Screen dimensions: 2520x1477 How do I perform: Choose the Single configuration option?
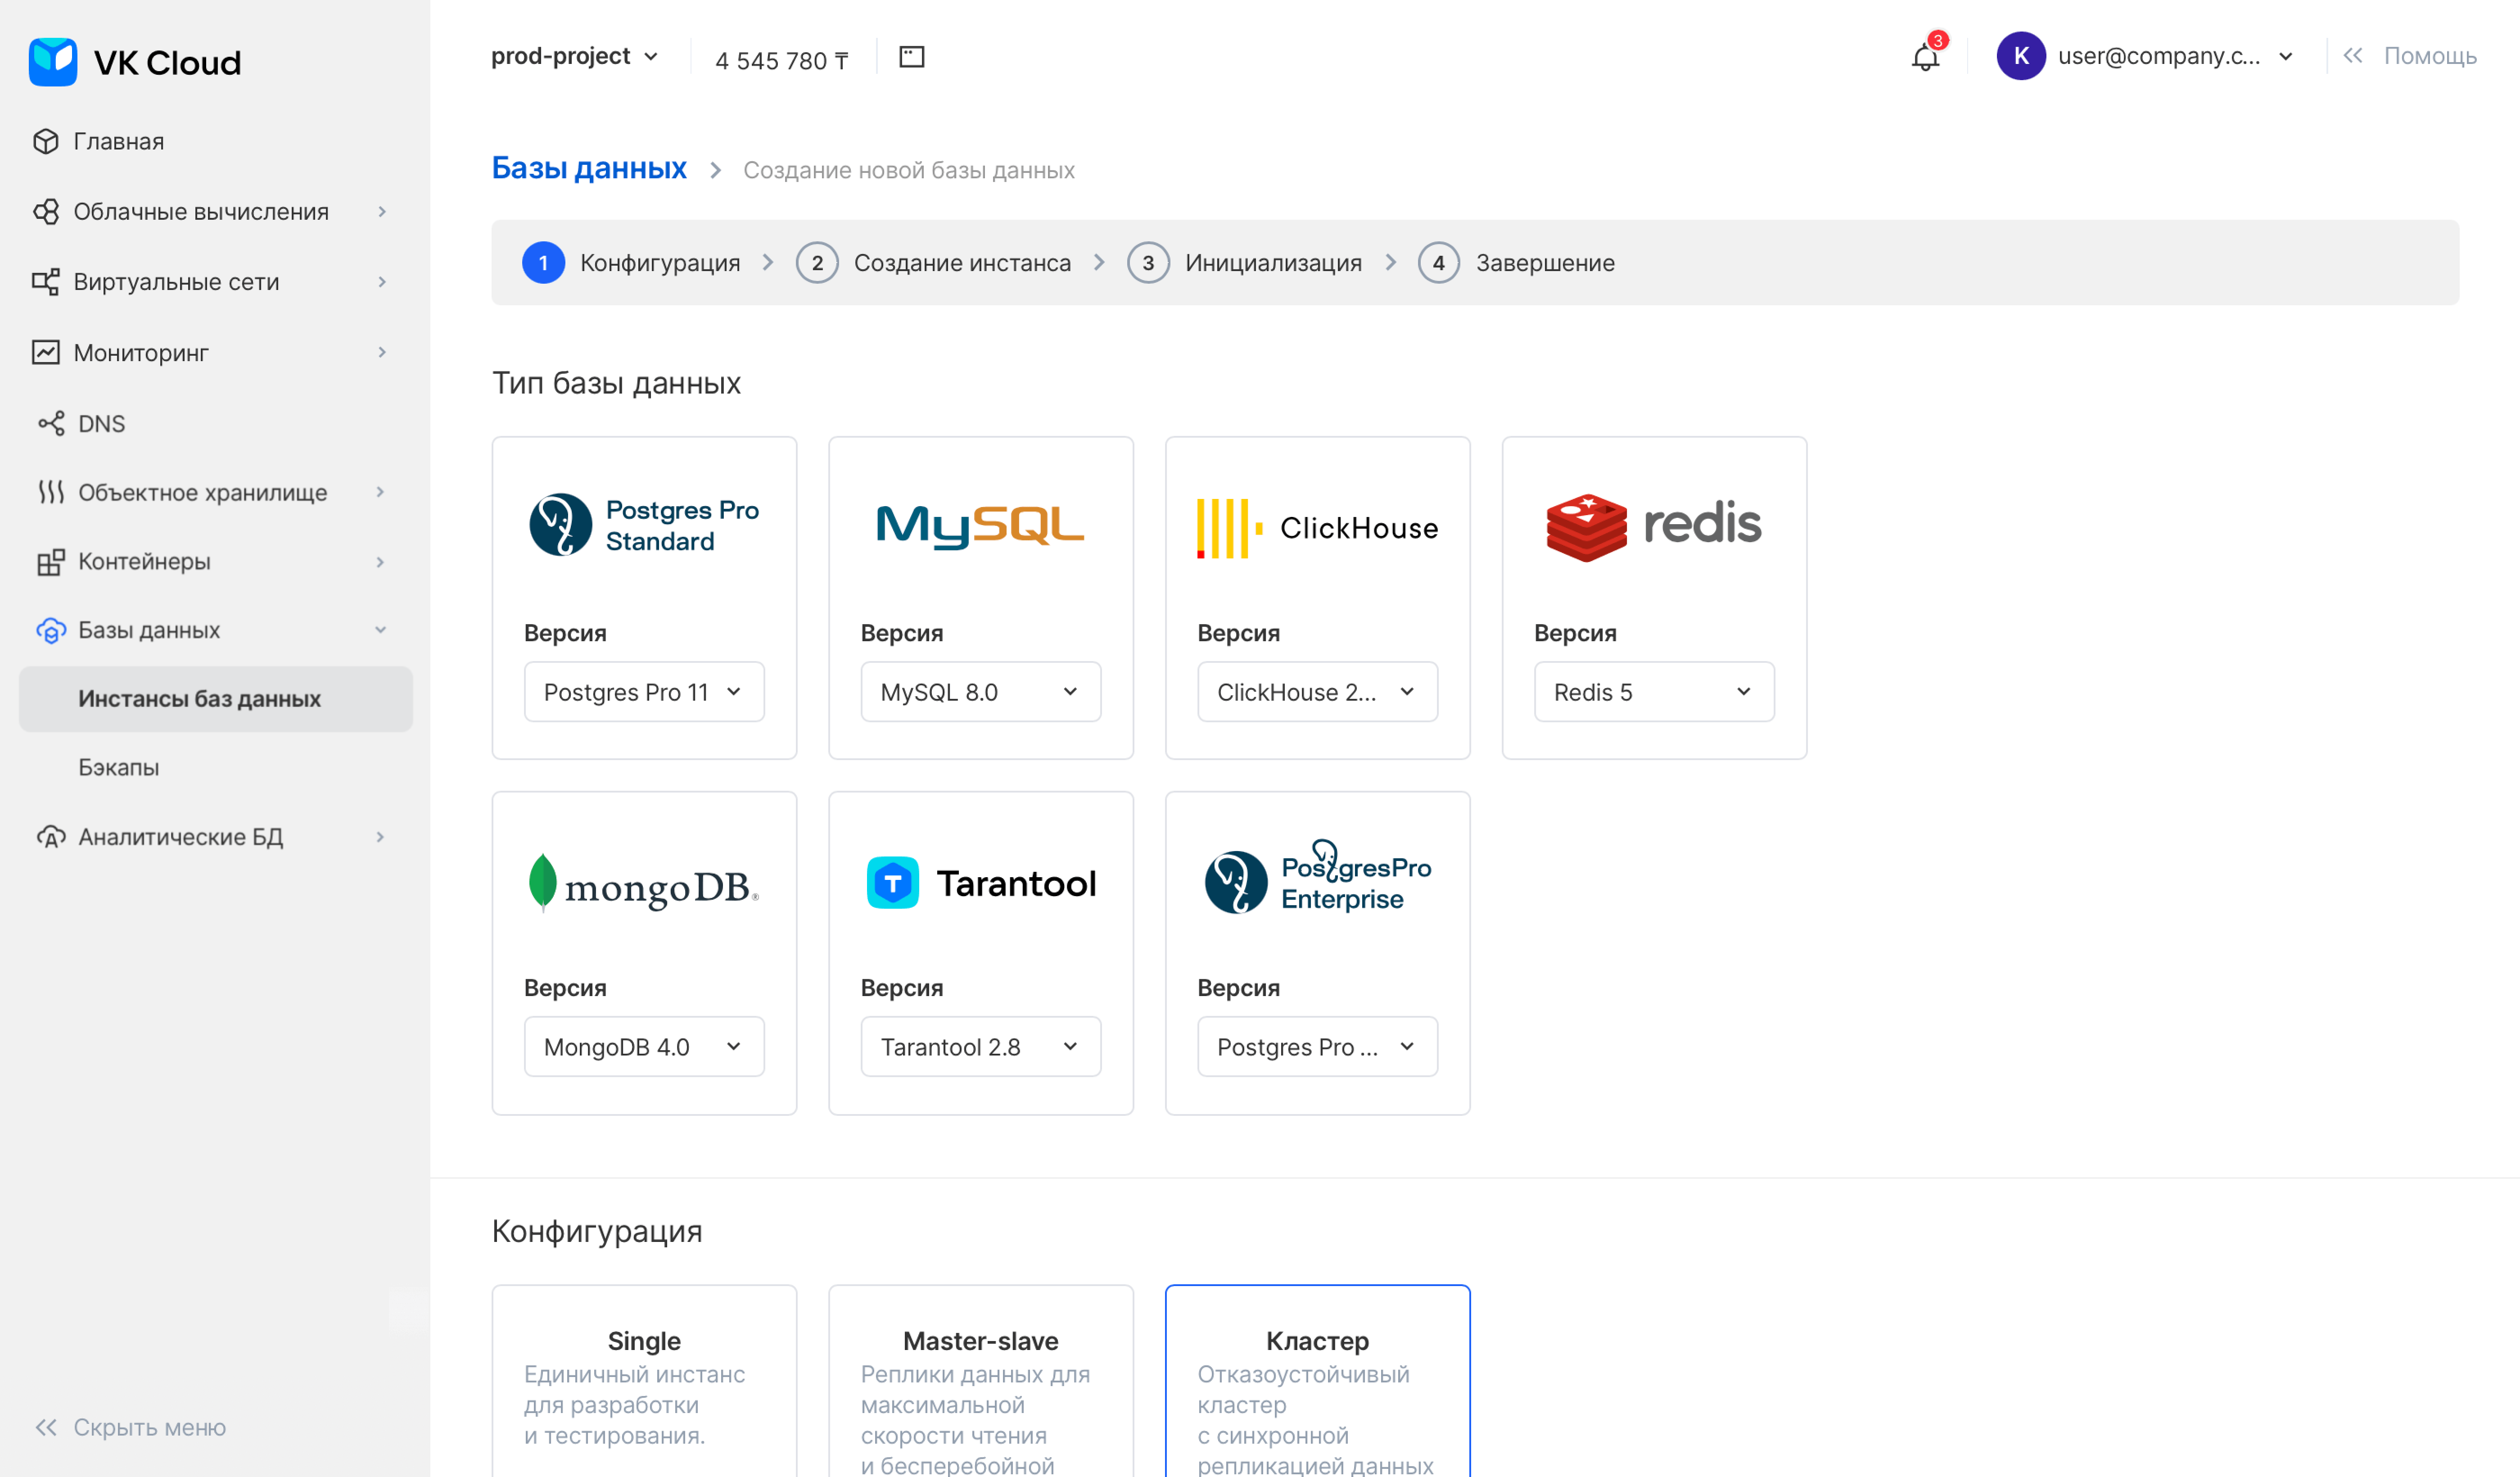tap(644, 1381)
